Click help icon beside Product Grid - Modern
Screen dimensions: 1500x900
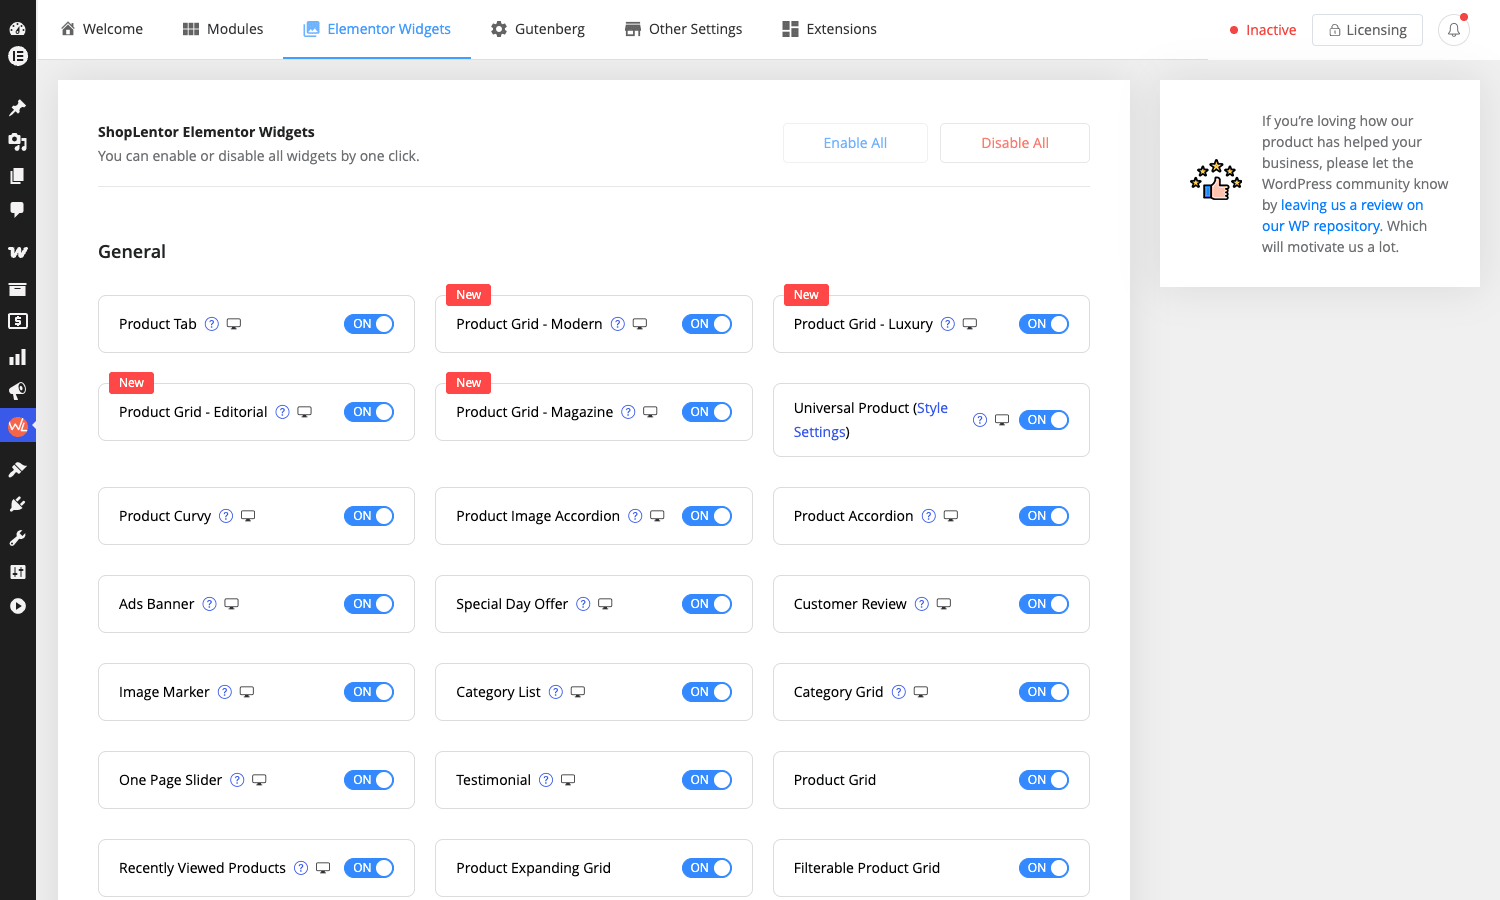pyautogui.click(x=618, y=324)
